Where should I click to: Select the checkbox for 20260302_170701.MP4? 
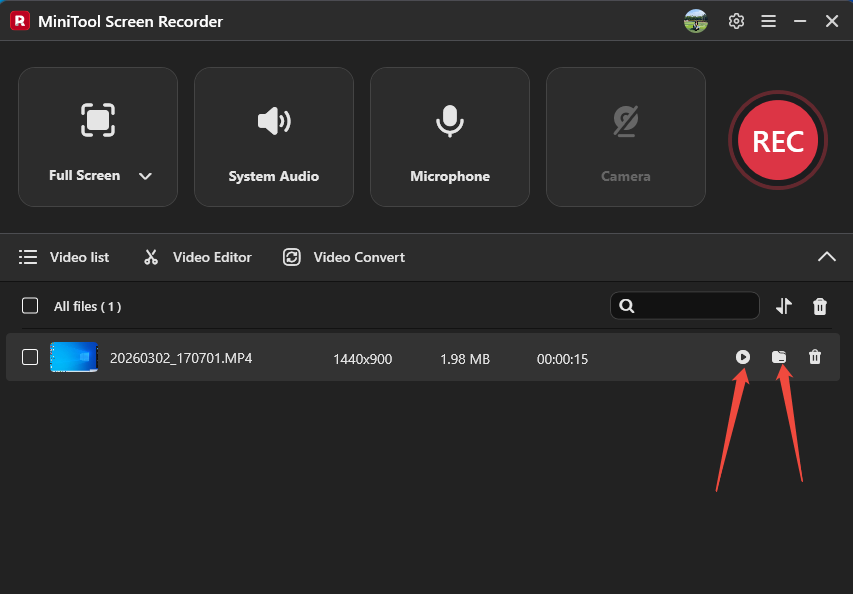30,357
